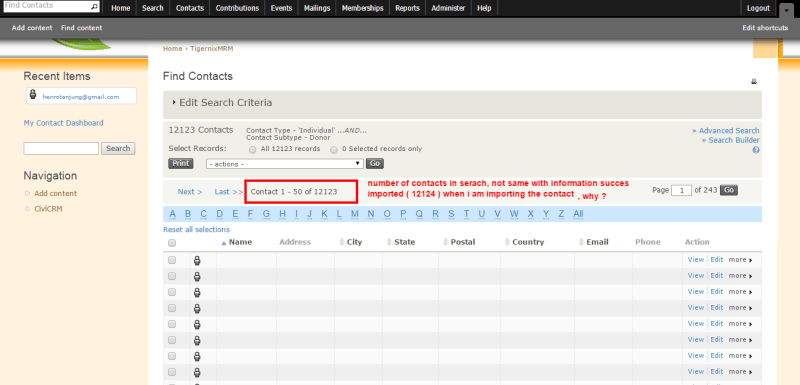
Task: Filter contacts by letter A
Action: pyautogui.click(x=172, y=214)
